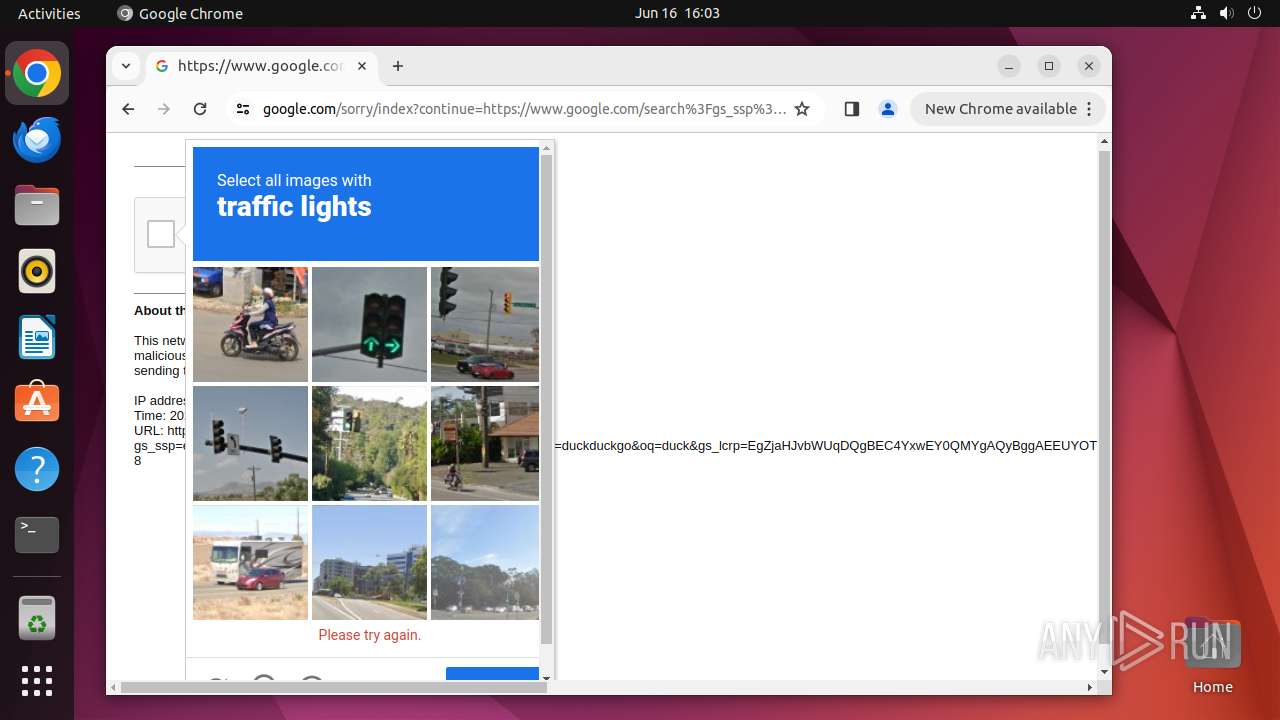Select the street-corner house with motorbike tile
1280x720 pixels.
pyautogui.click(x=485, y=443)
